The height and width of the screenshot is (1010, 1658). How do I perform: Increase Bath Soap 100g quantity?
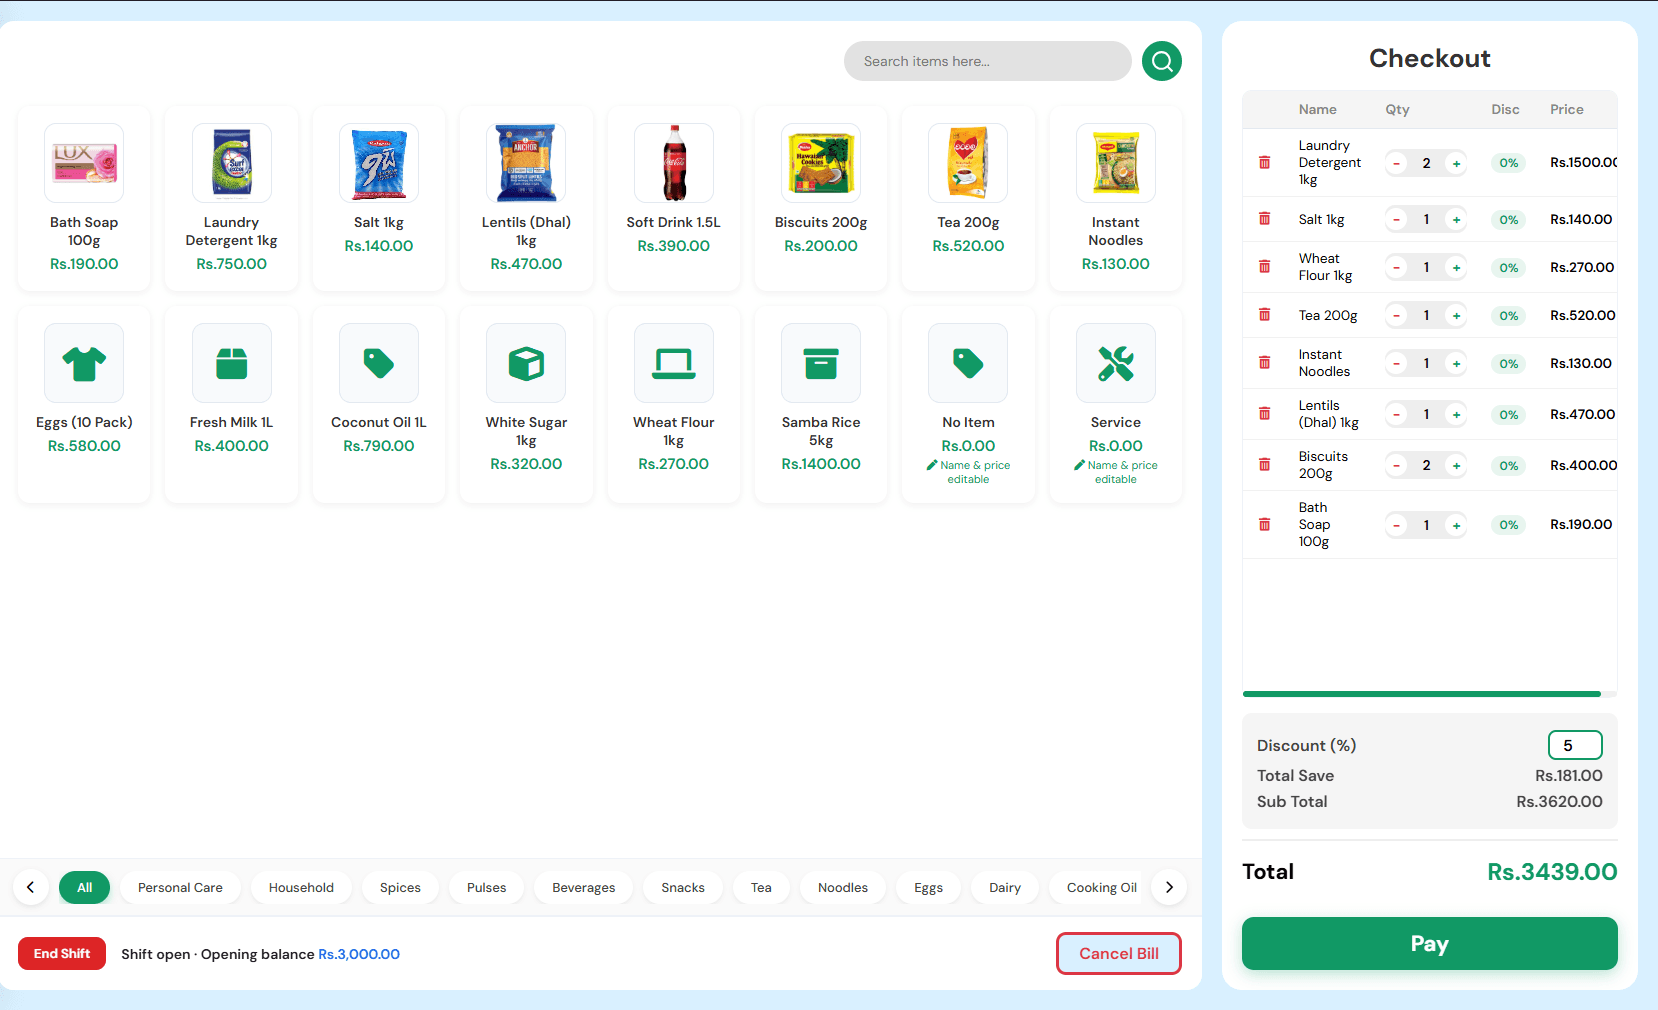pyautogui.click(x=1456, y=525)
